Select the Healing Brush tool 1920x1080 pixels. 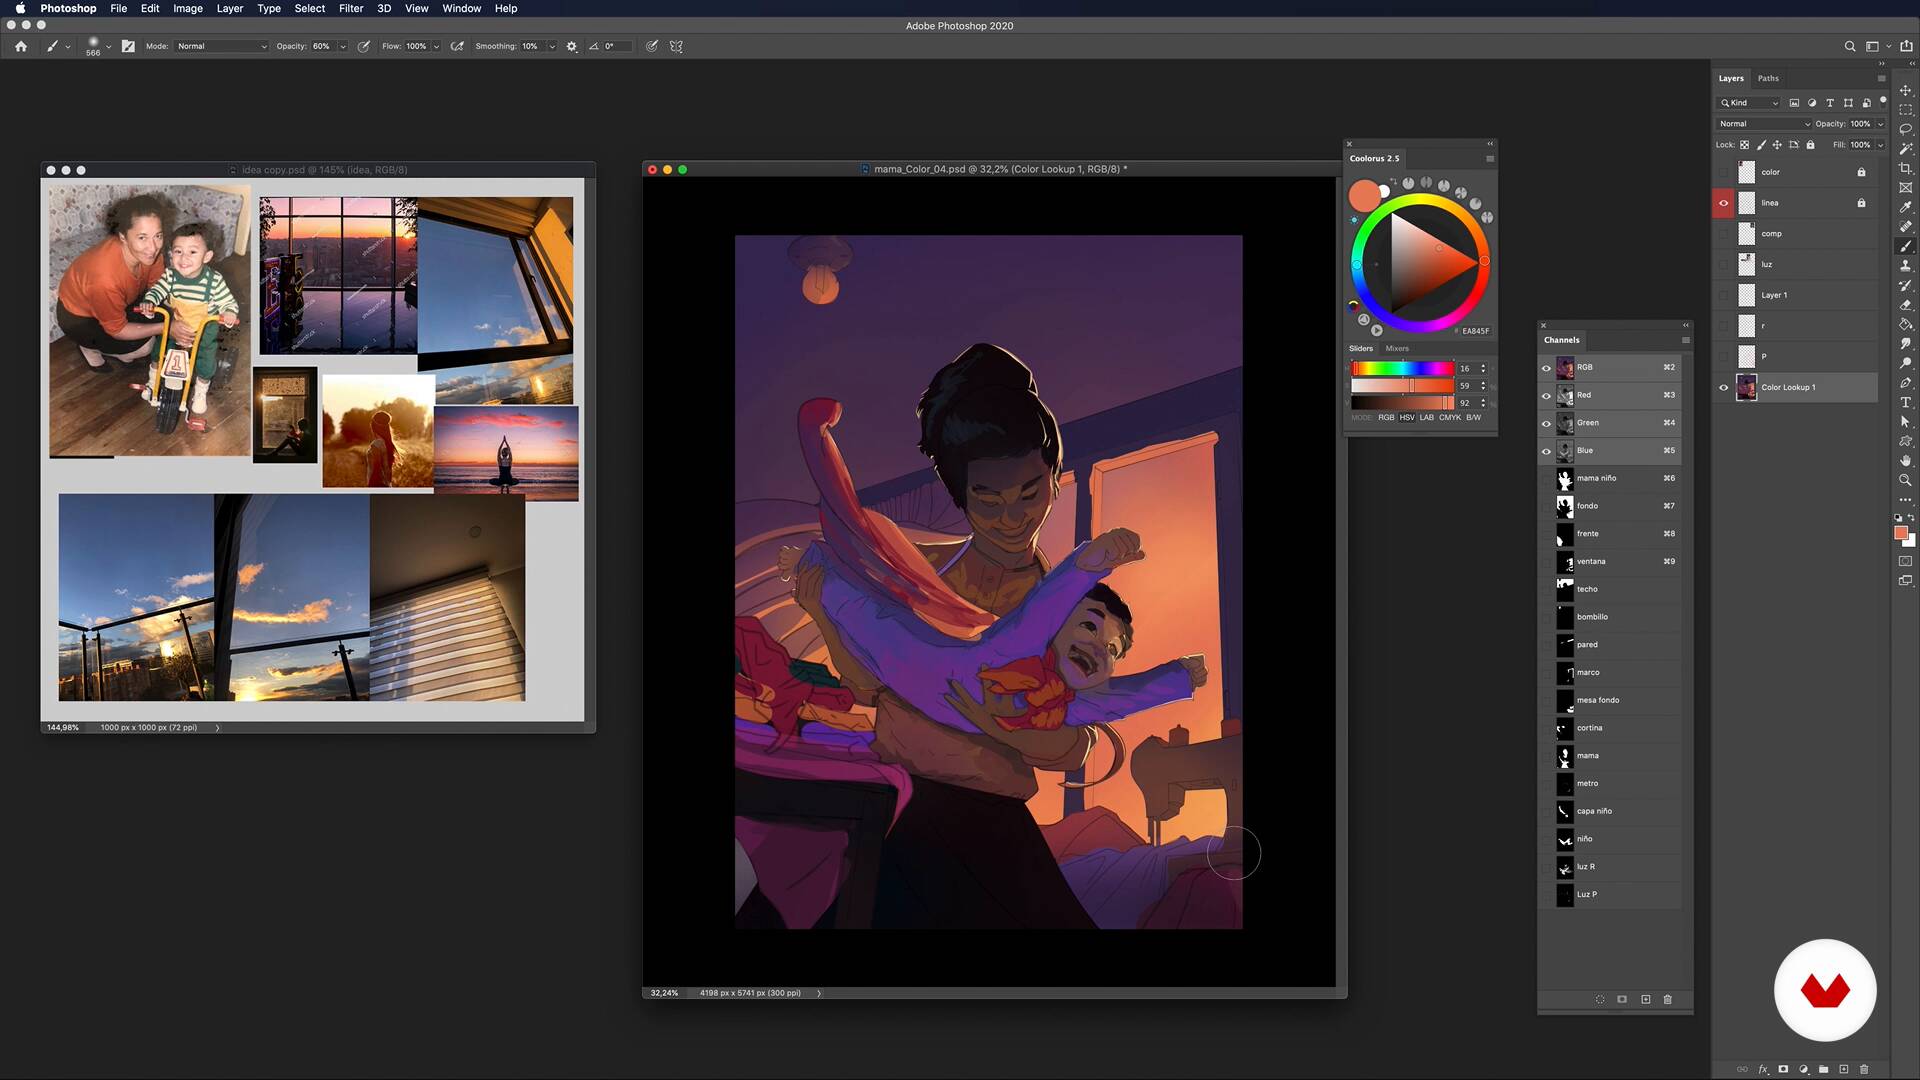tap(1905, 227)
